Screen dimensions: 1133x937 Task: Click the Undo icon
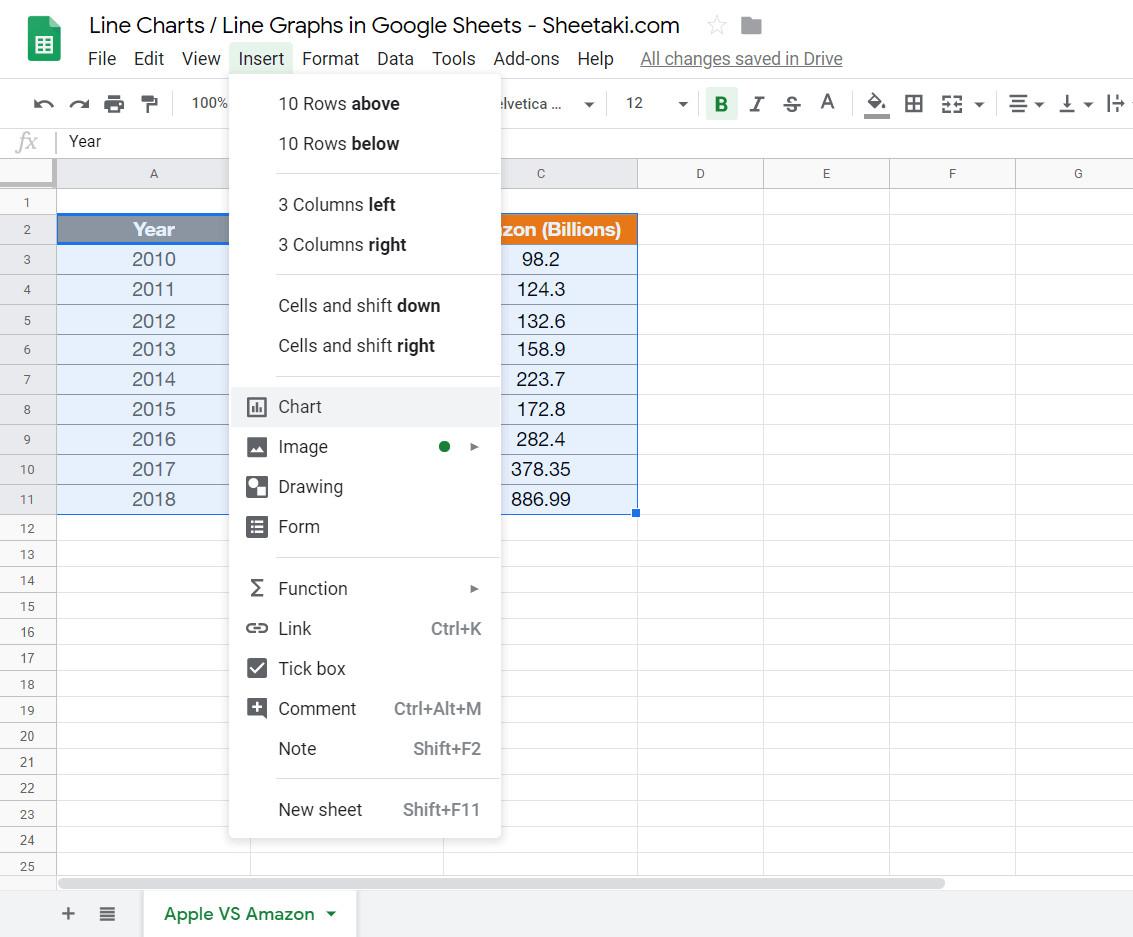[42, 103]
